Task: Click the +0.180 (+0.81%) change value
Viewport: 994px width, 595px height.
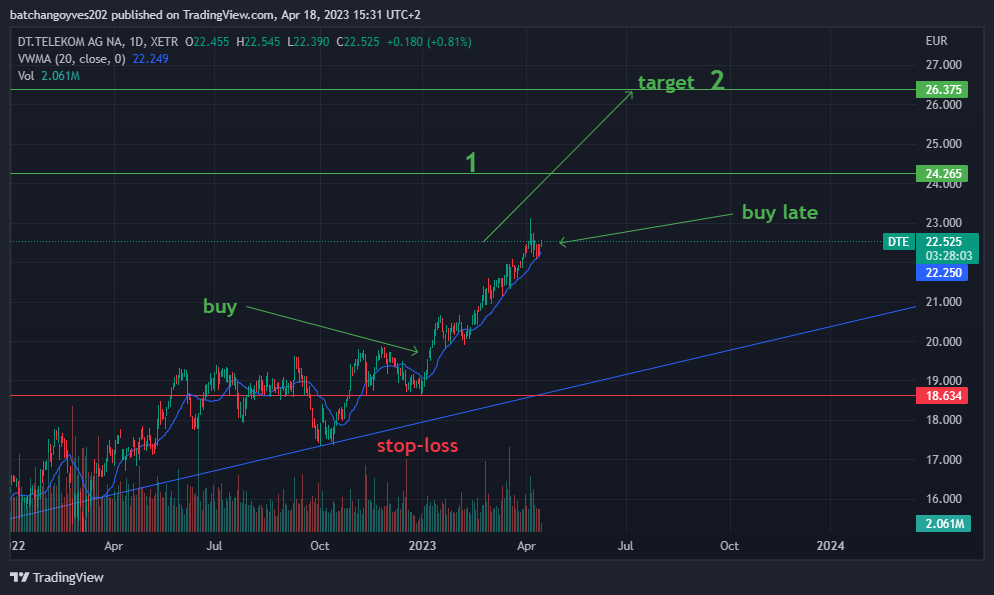Action: point(429,42)
